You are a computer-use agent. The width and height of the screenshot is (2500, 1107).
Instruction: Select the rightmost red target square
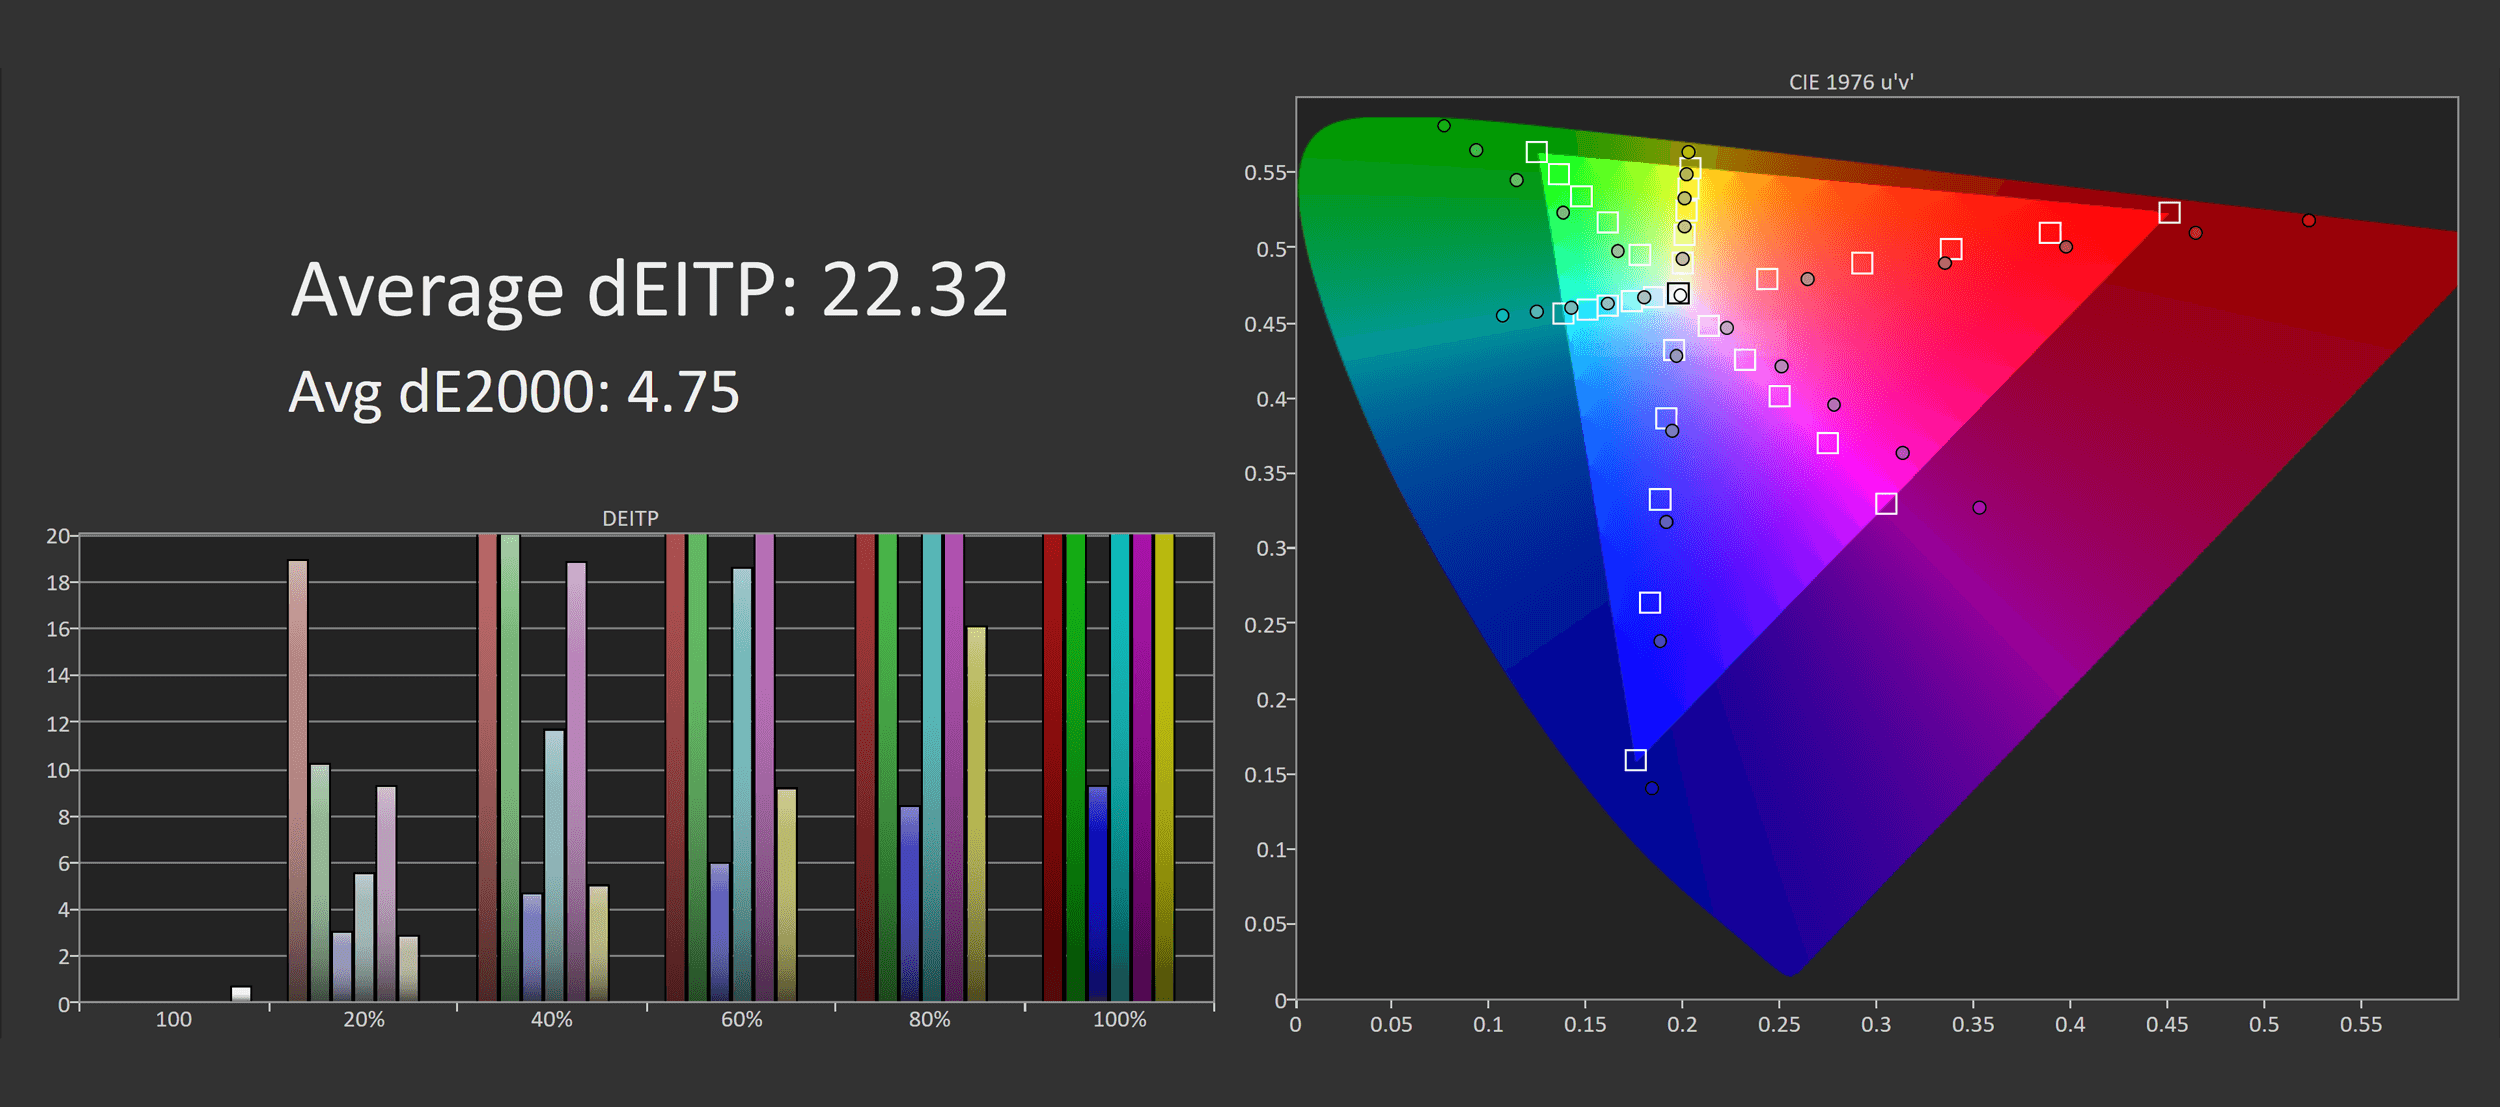point(2169,213)
